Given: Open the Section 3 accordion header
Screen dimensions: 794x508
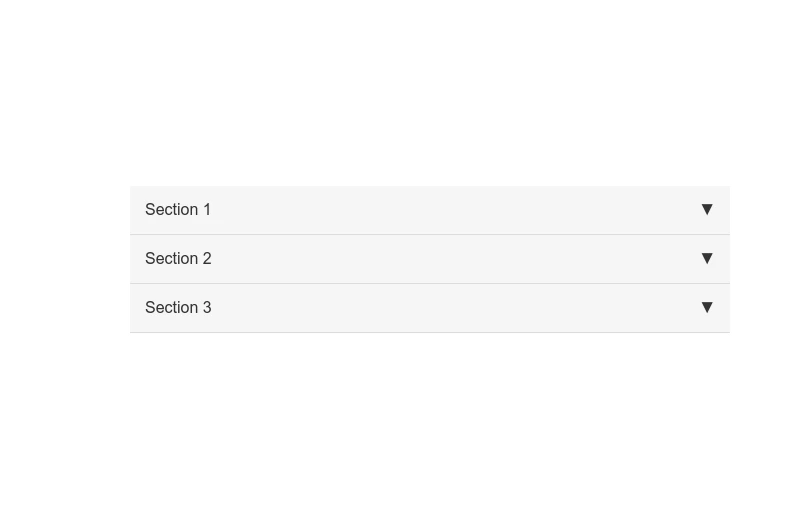Looking at the screenshot, I should [x=429, y=308].
